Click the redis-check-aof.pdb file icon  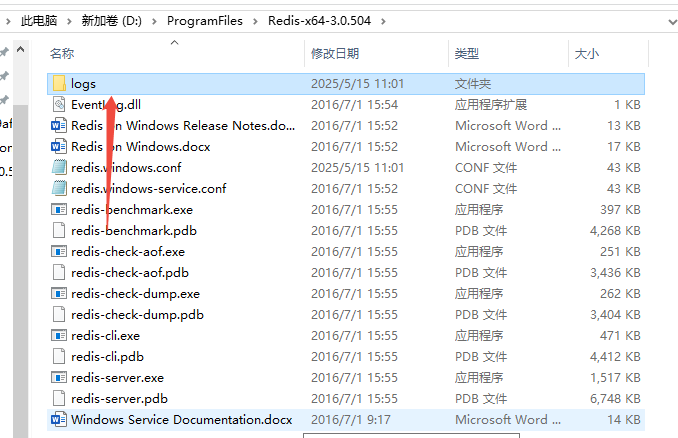click(59, 272)
